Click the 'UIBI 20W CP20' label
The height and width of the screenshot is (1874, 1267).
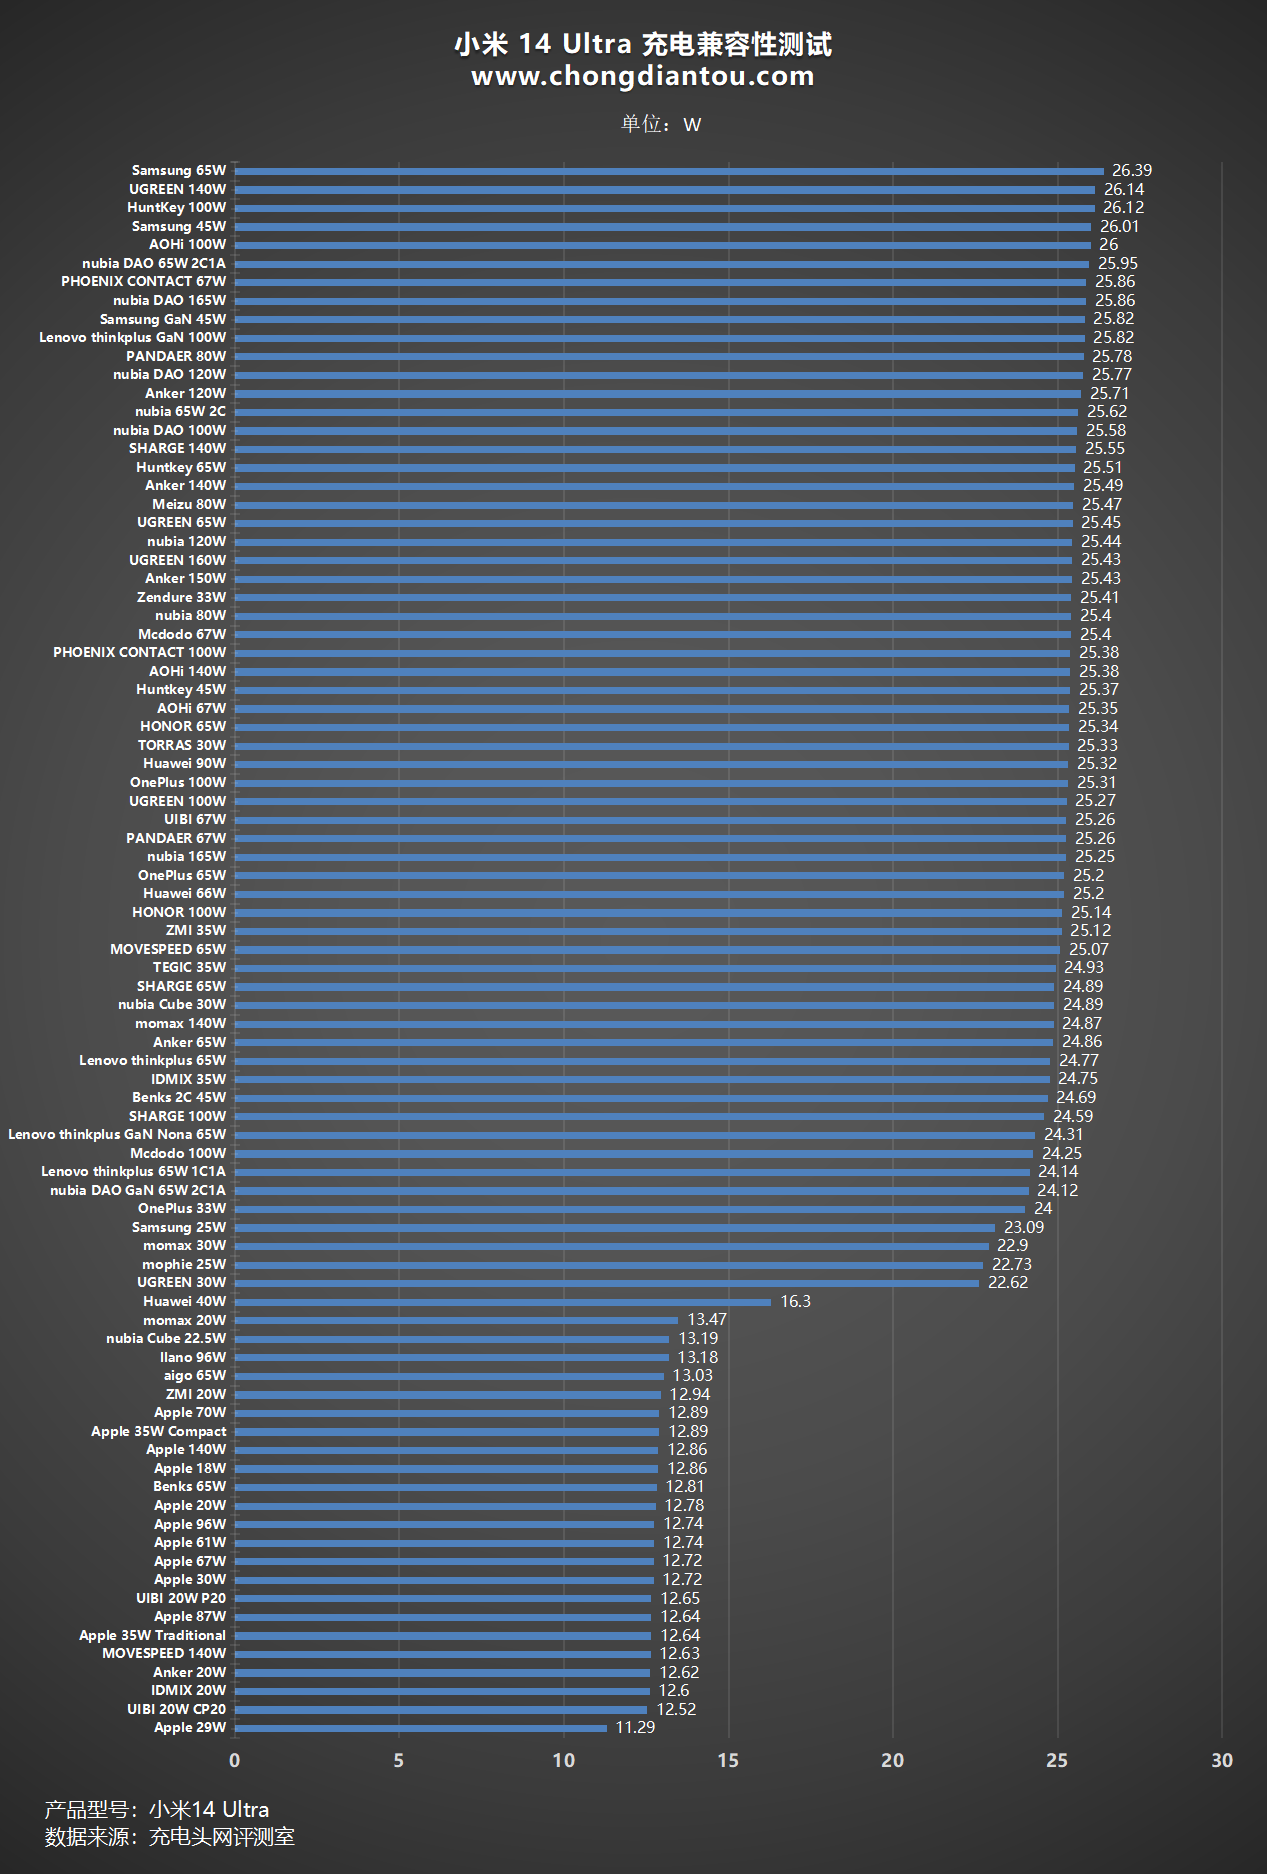point(176,1709)
